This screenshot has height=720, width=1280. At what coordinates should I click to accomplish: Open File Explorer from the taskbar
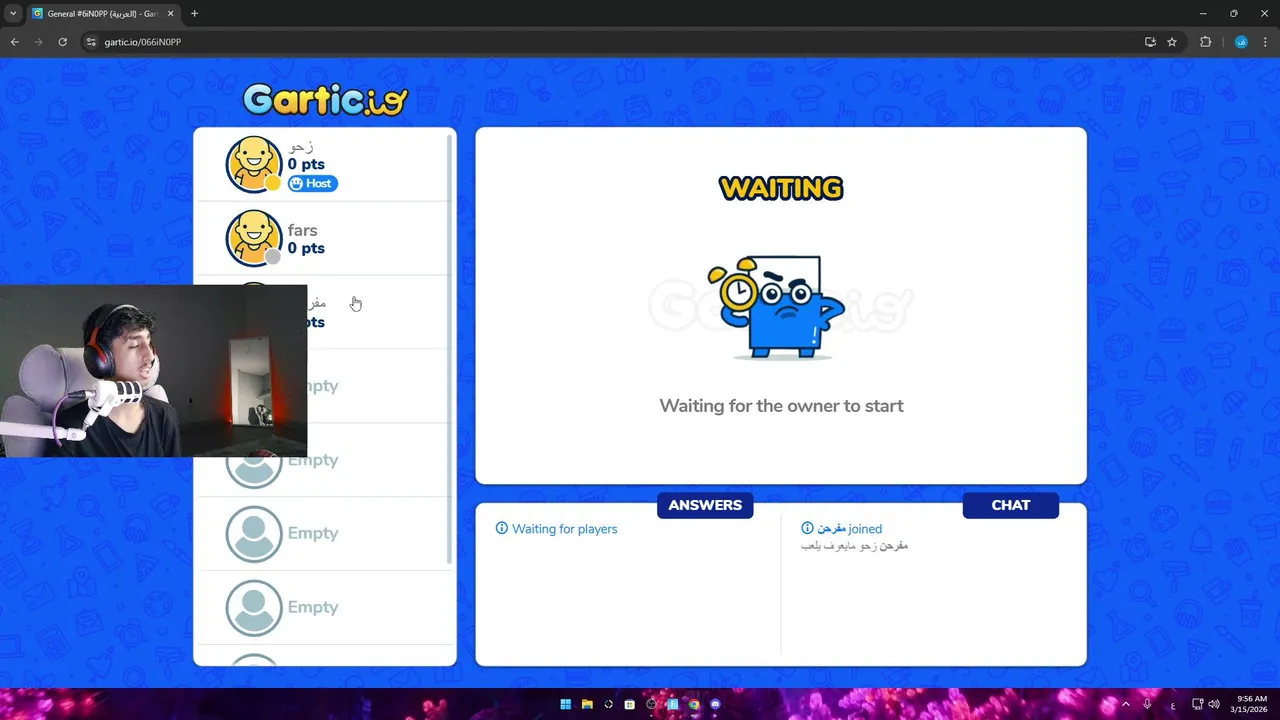pyautogui.click(x=587, y=704)
